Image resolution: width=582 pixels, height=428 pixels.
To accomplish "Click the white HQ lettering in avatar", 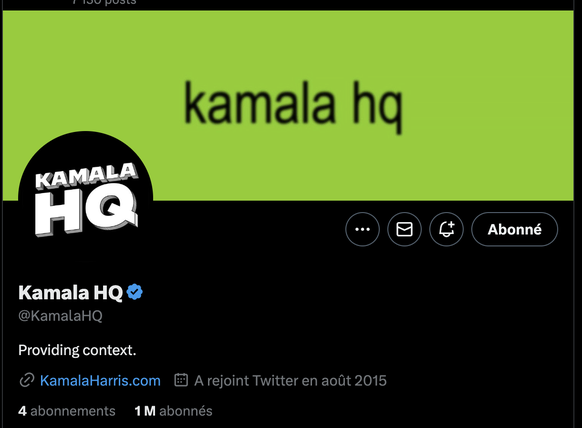I will pyautogui.click(x=86, y=210).
